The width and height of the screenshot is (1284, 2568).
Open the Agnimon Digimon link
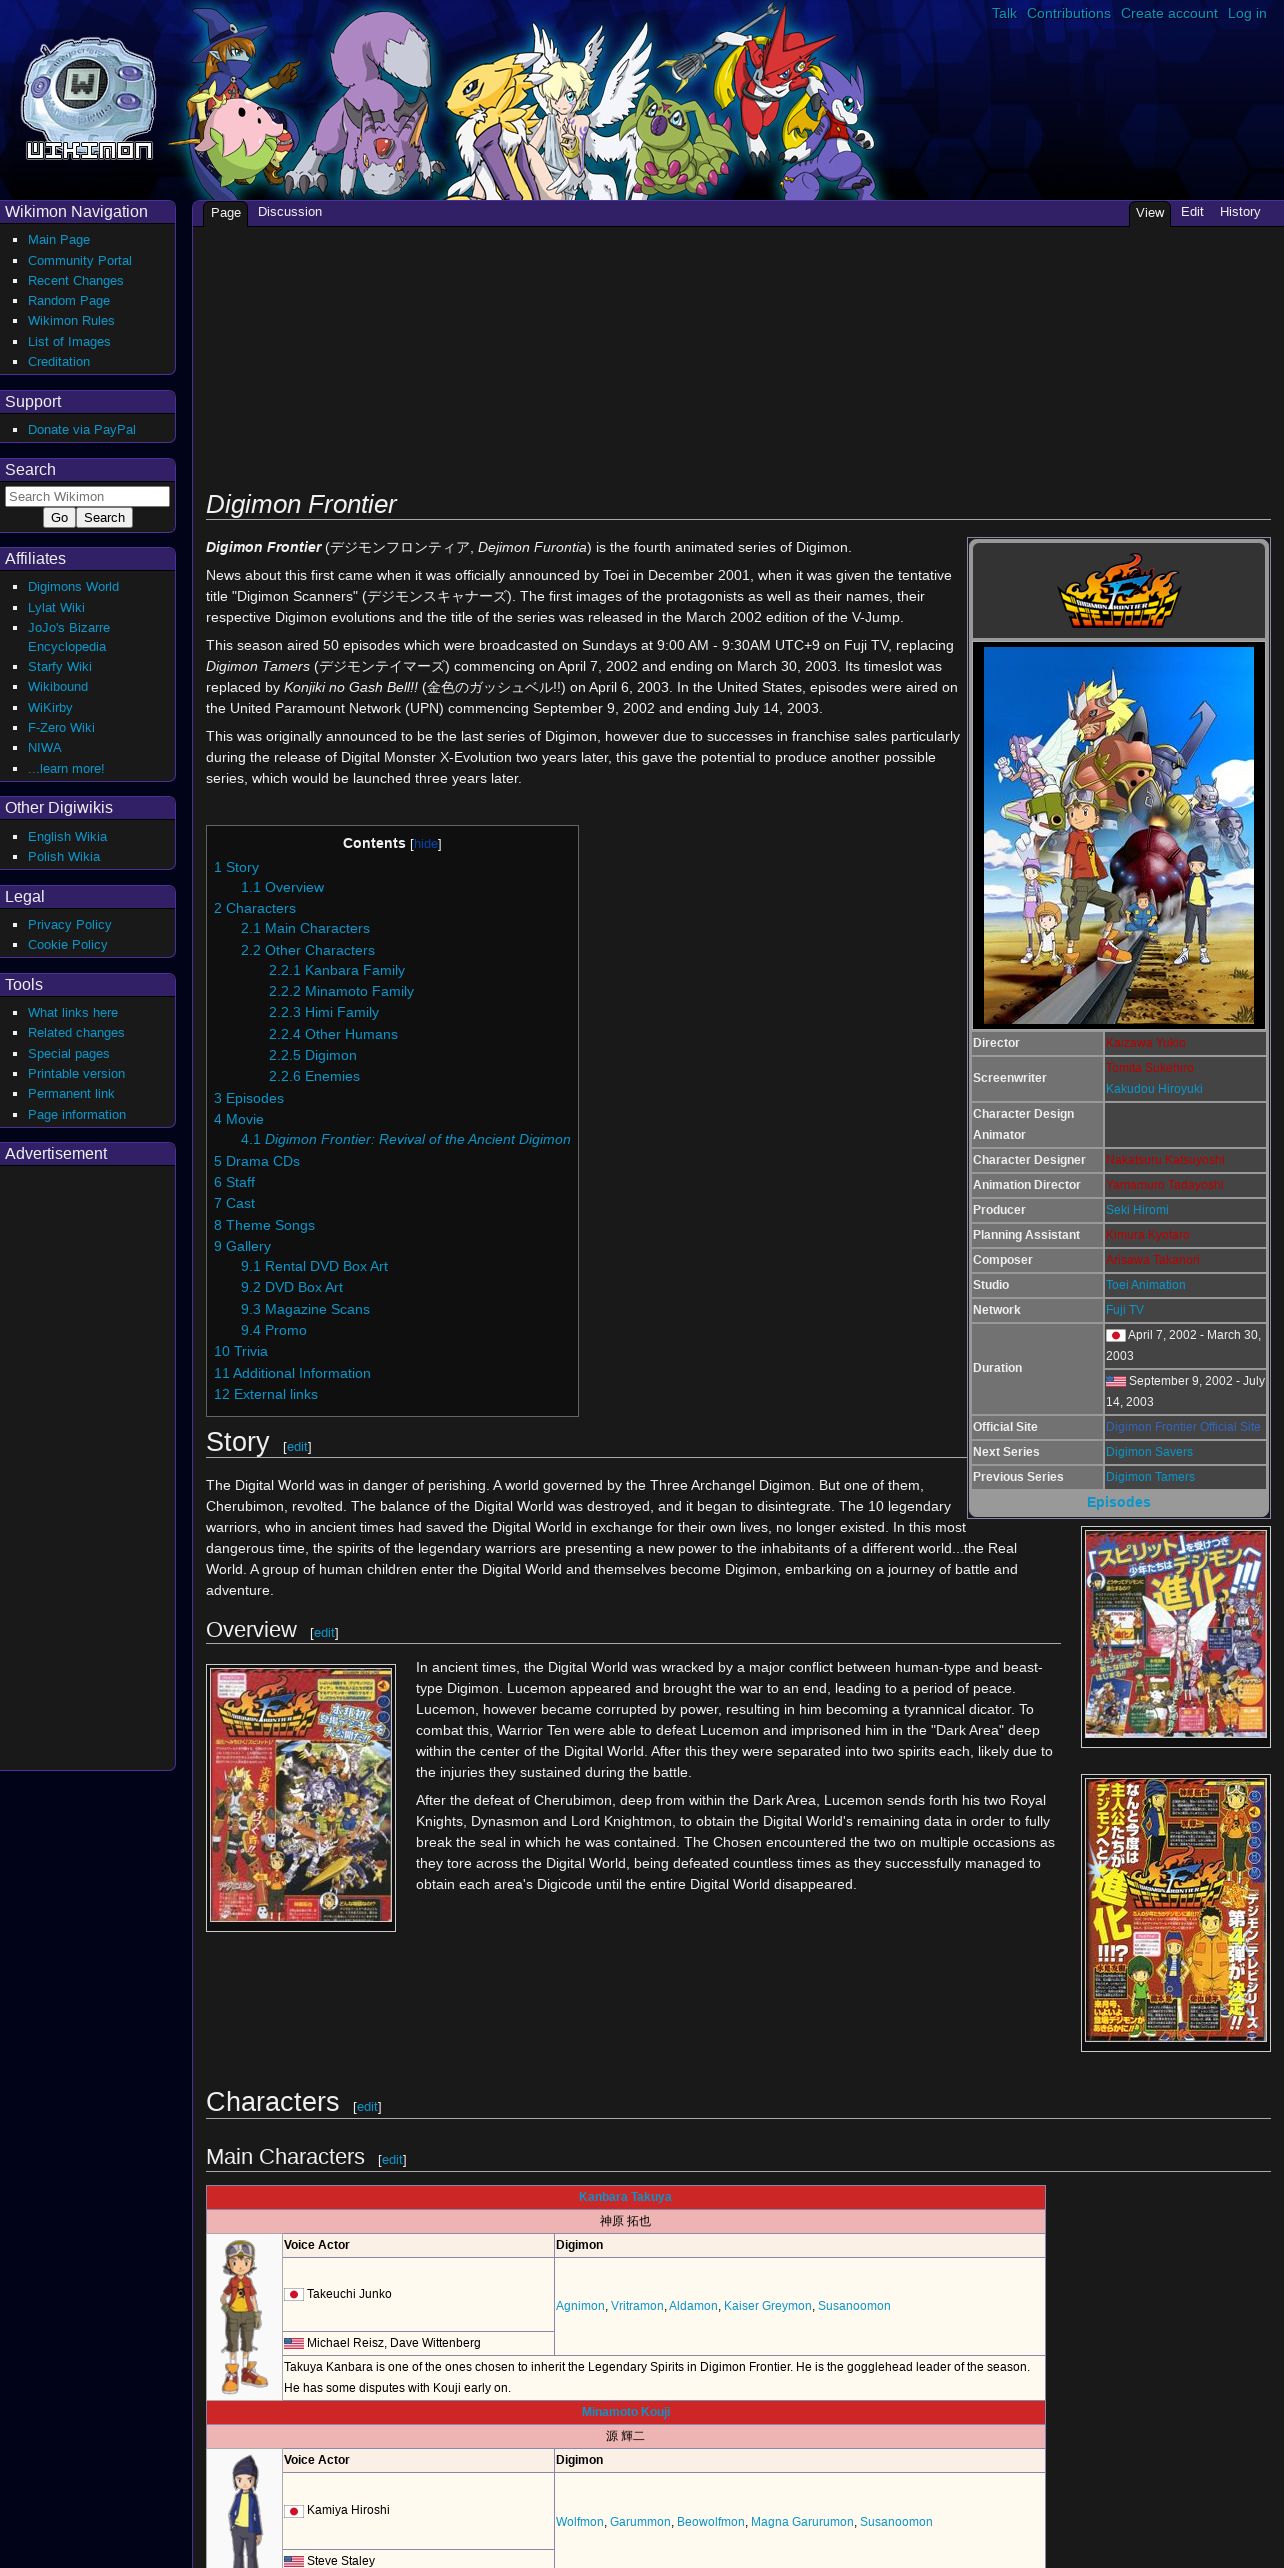point(580,2306)
